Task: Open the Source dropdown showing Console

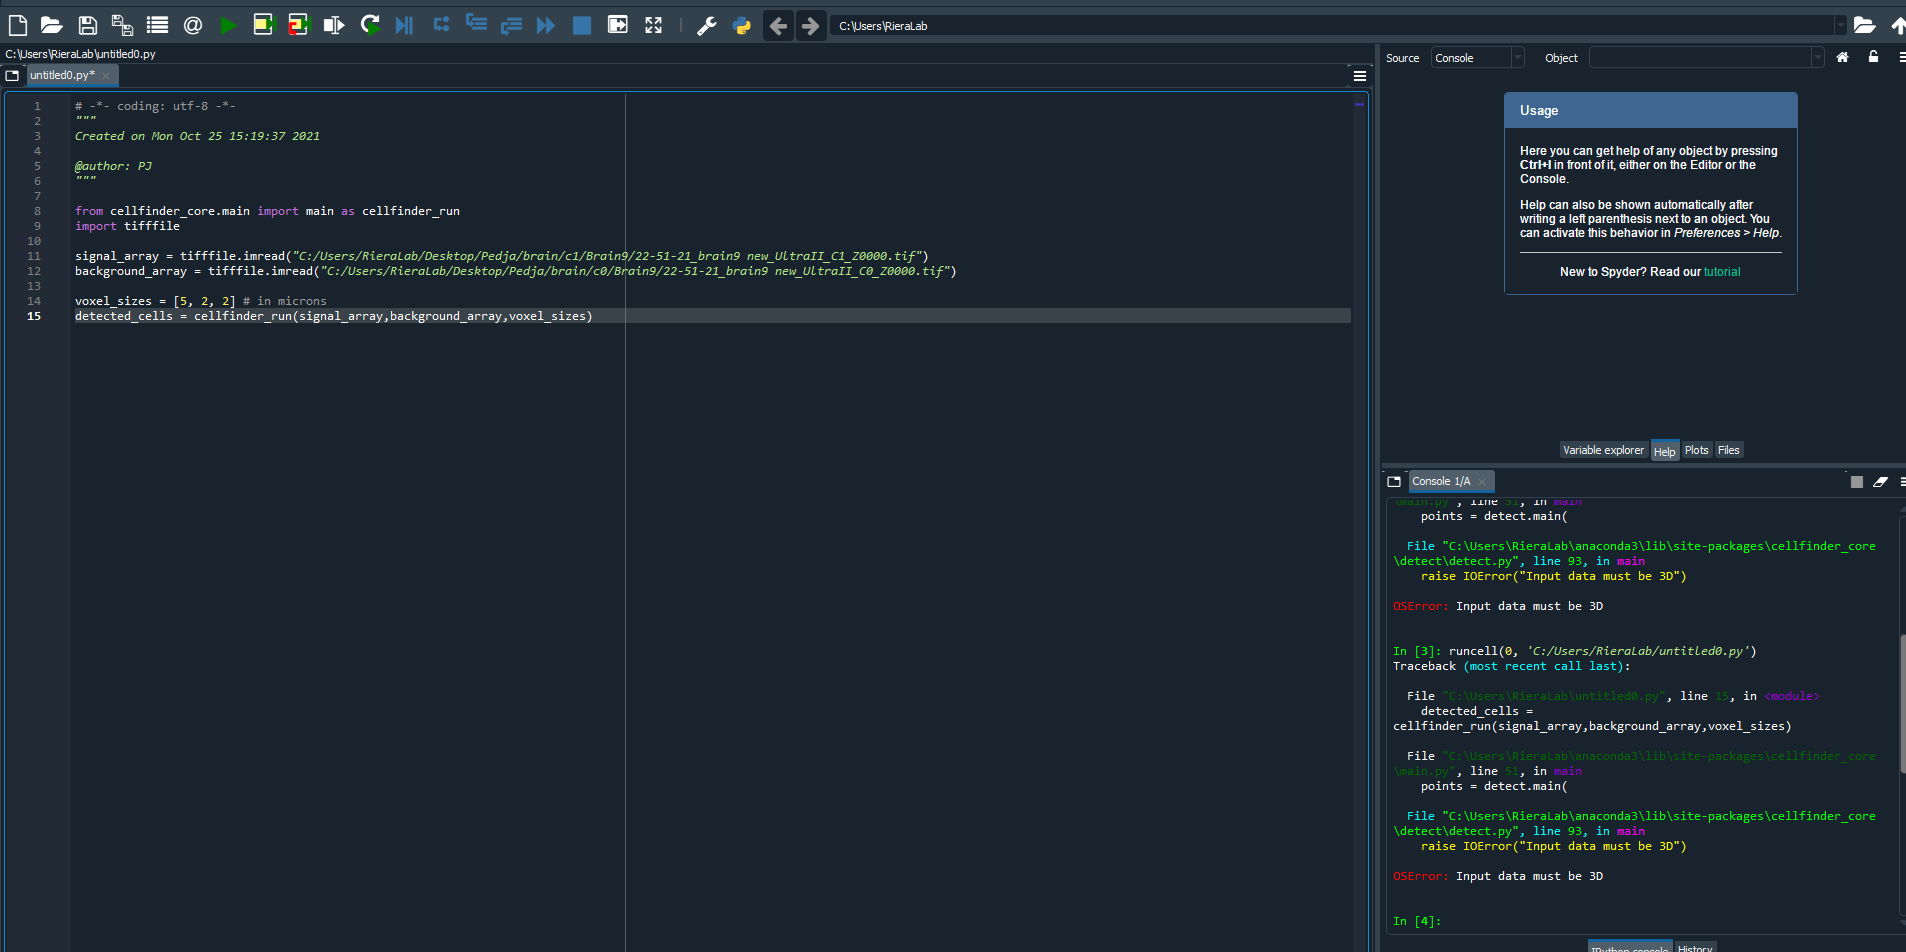Action: 1478,57
